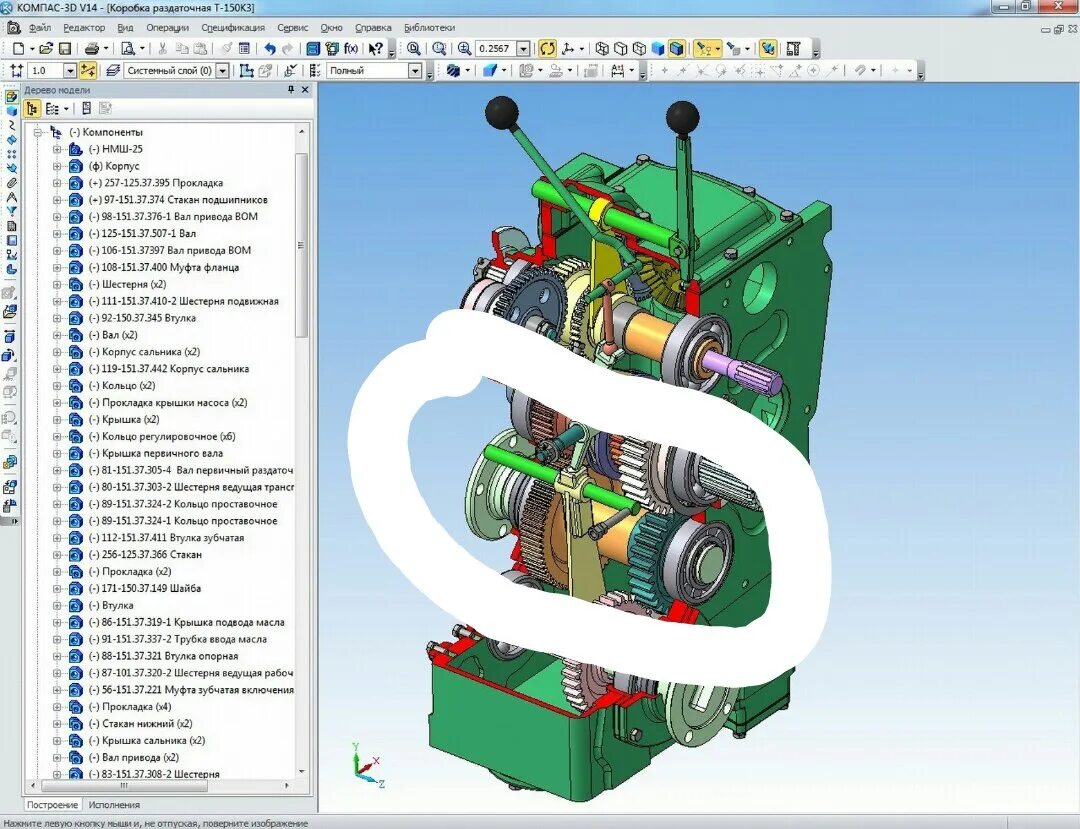Open a file using the folder icon
Viewport: 1080px width, 829px height.
pos(45,49)
